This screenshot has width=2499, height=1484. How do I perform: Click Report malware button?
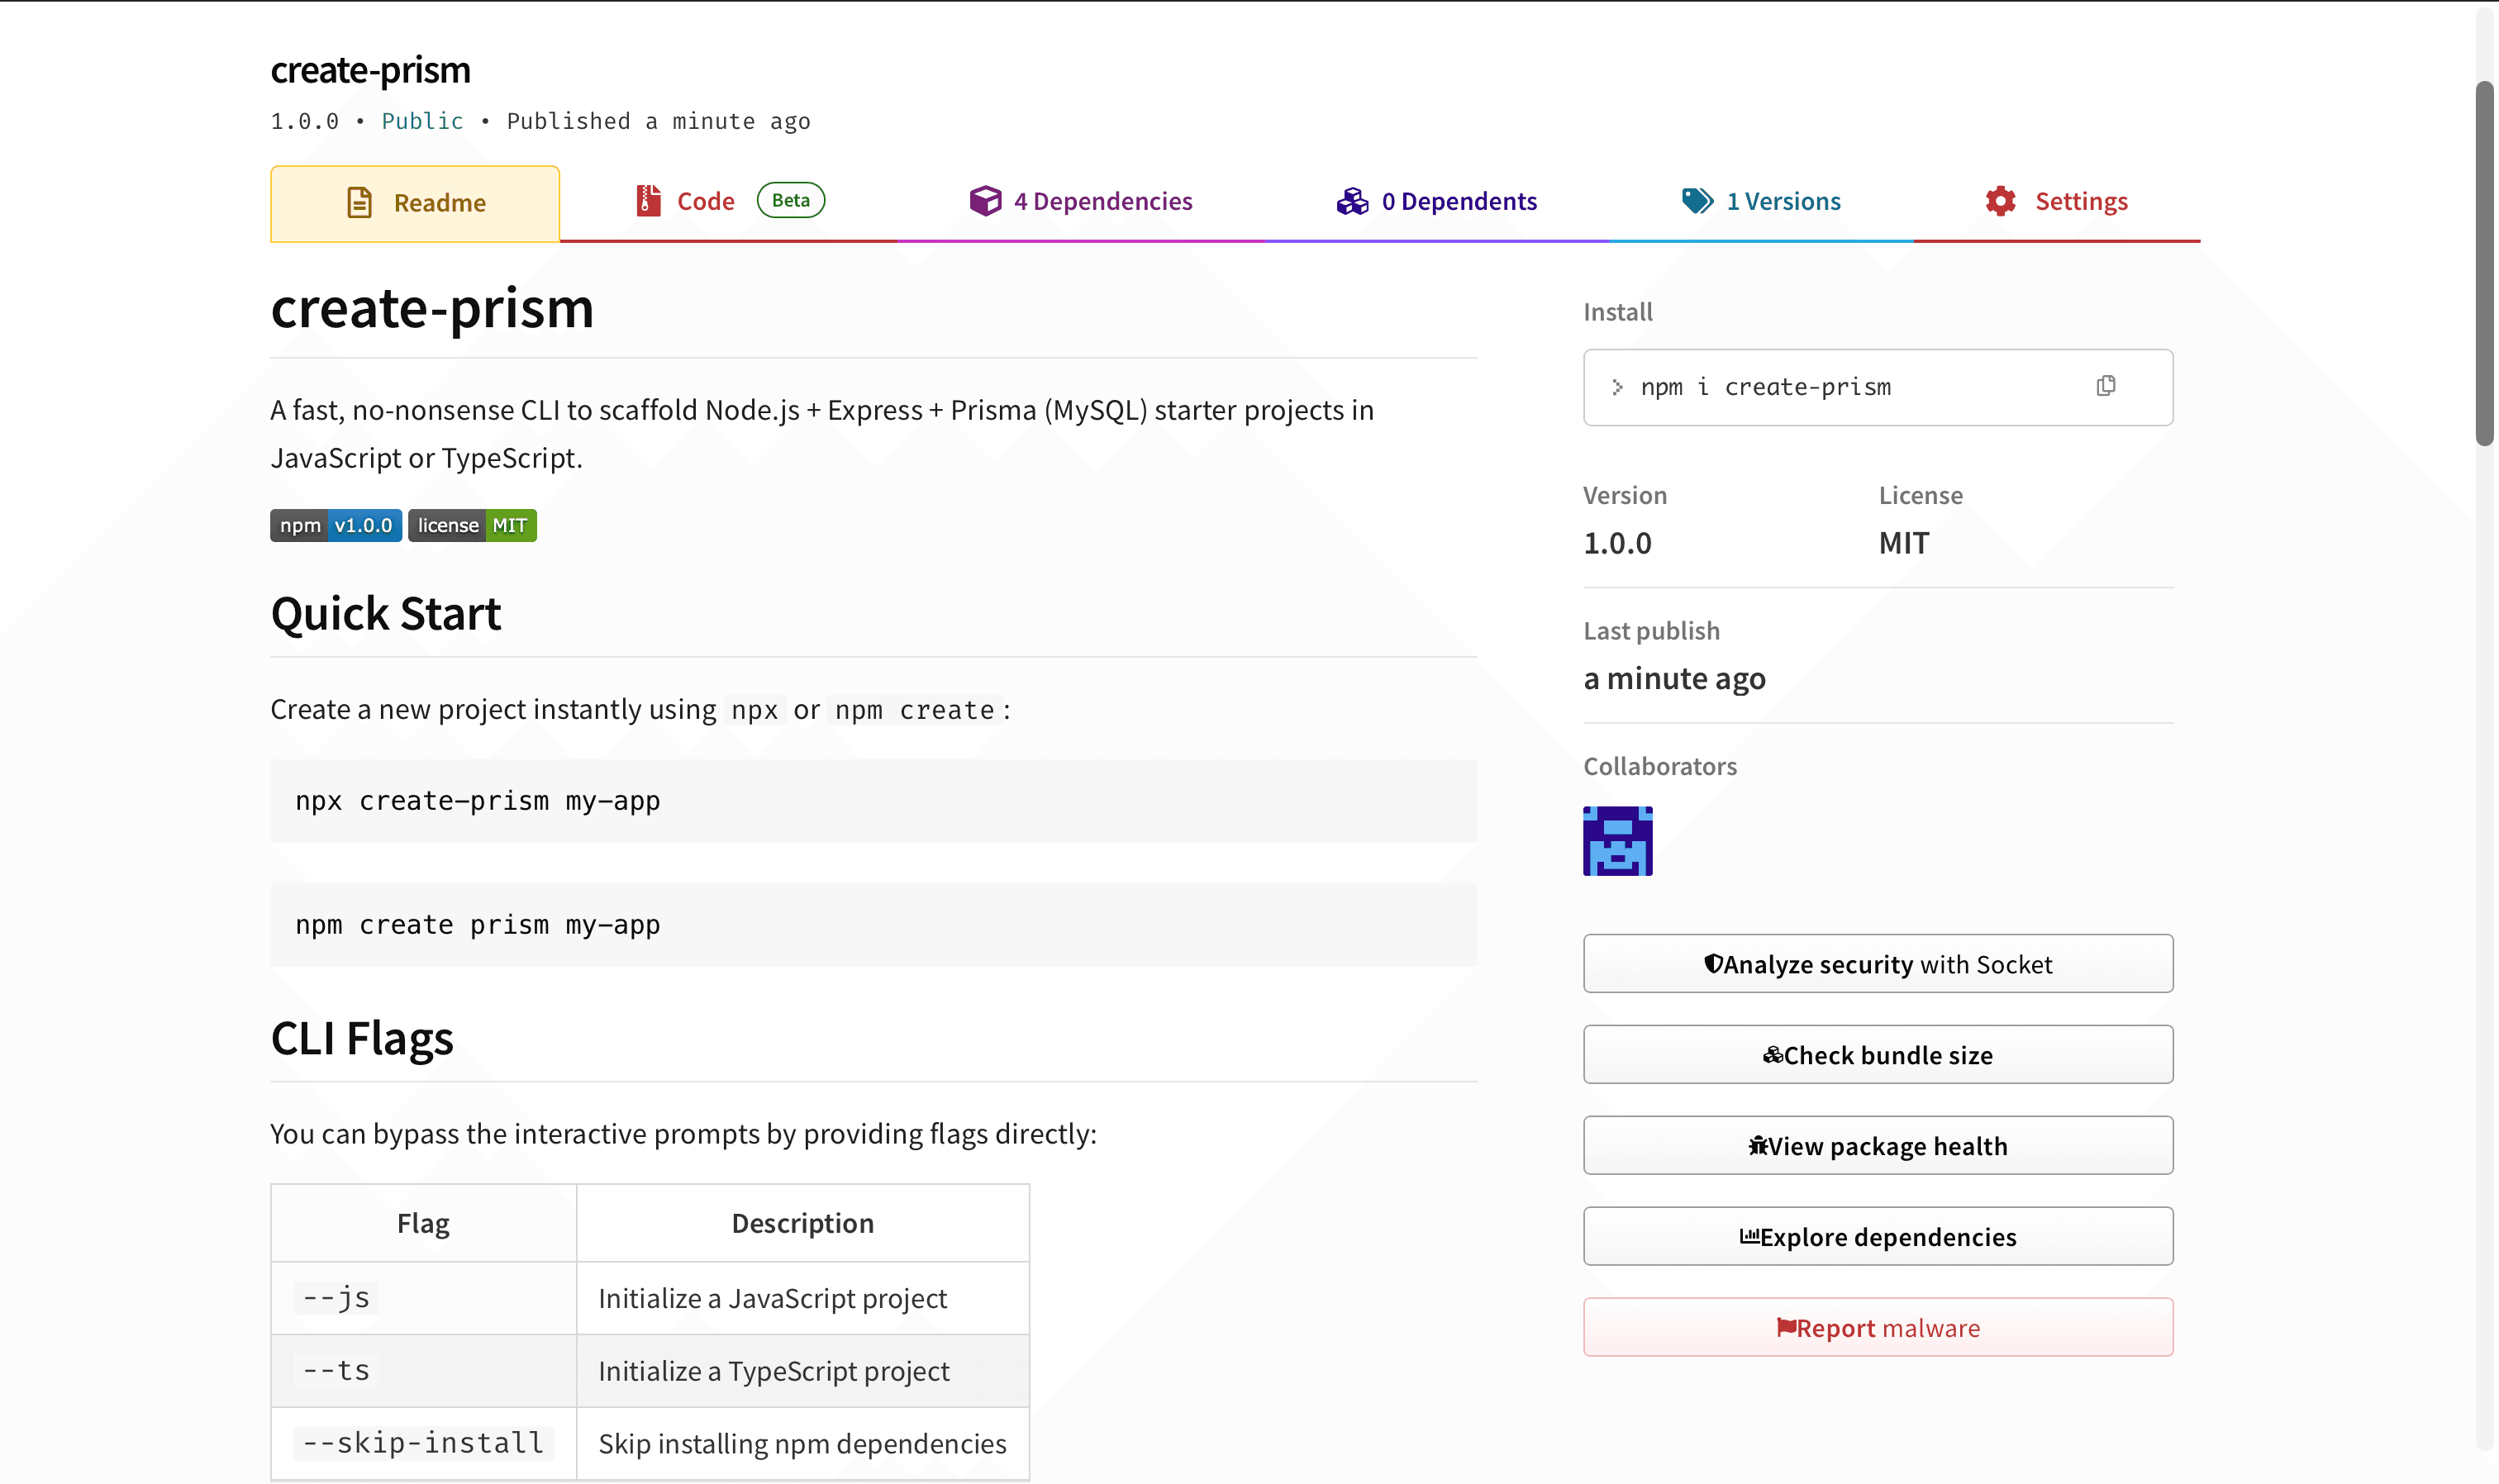1878,1327
